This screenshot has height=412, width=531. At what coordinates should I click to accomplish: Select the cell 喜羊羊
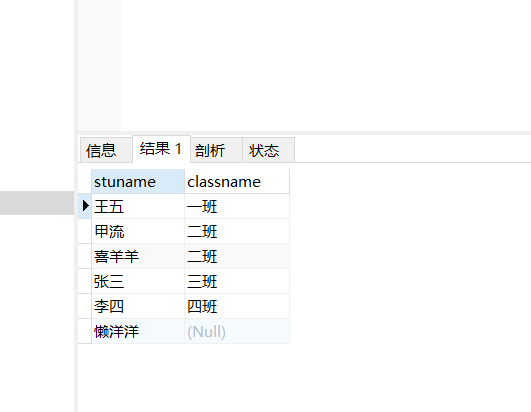tap(138, 256)
